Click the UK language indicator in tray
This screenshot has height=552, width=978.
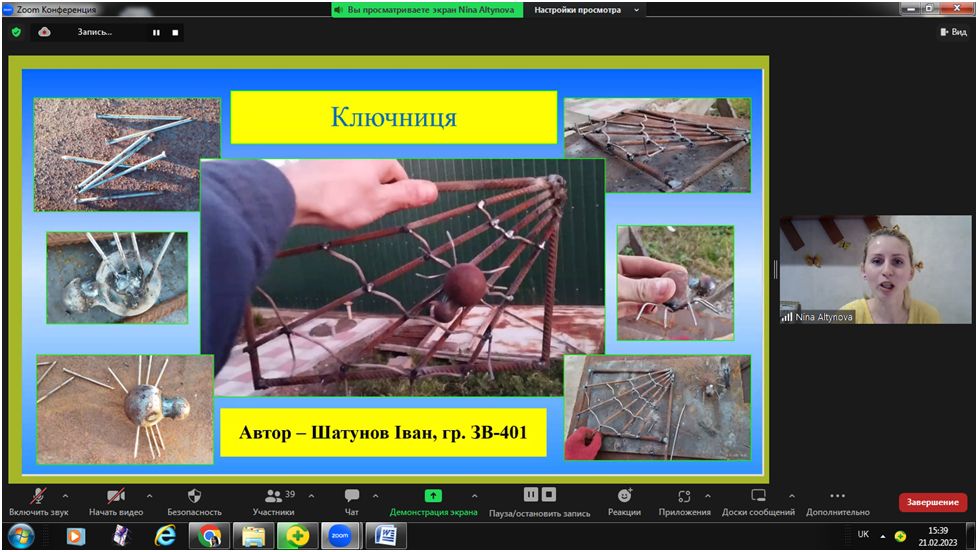click(863, 535)
